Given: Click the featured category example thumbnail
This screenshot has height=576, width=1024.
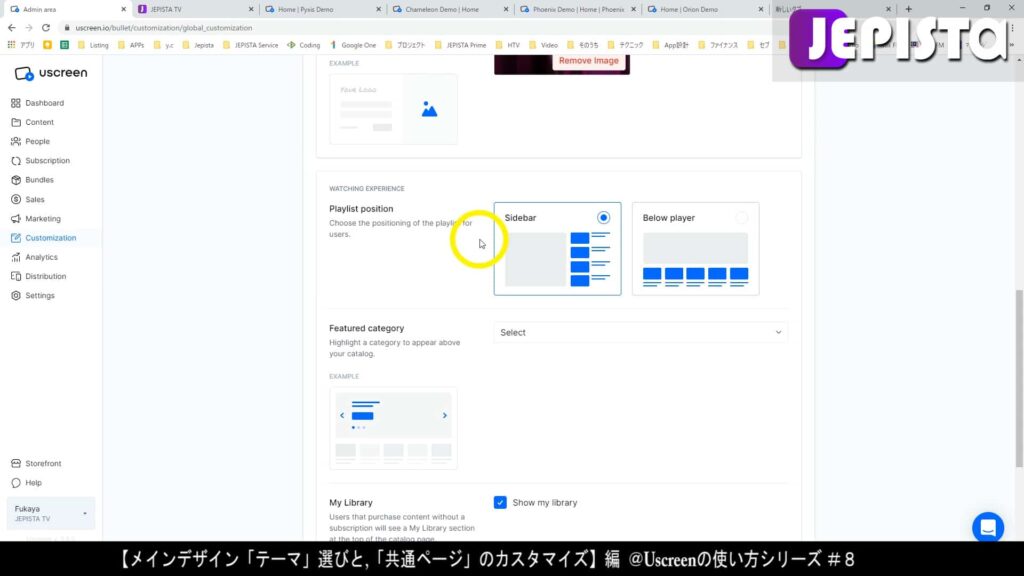Looking at the screenshot, I should [393, 428].
